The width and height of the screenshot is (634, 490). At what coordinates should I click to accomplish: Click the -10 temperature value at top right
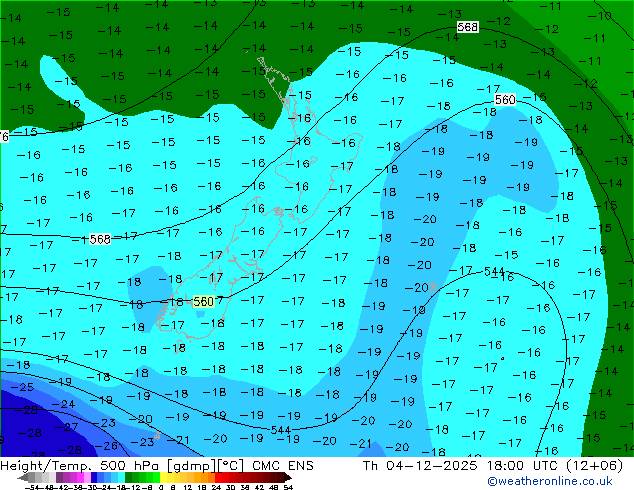pos(600,16)
